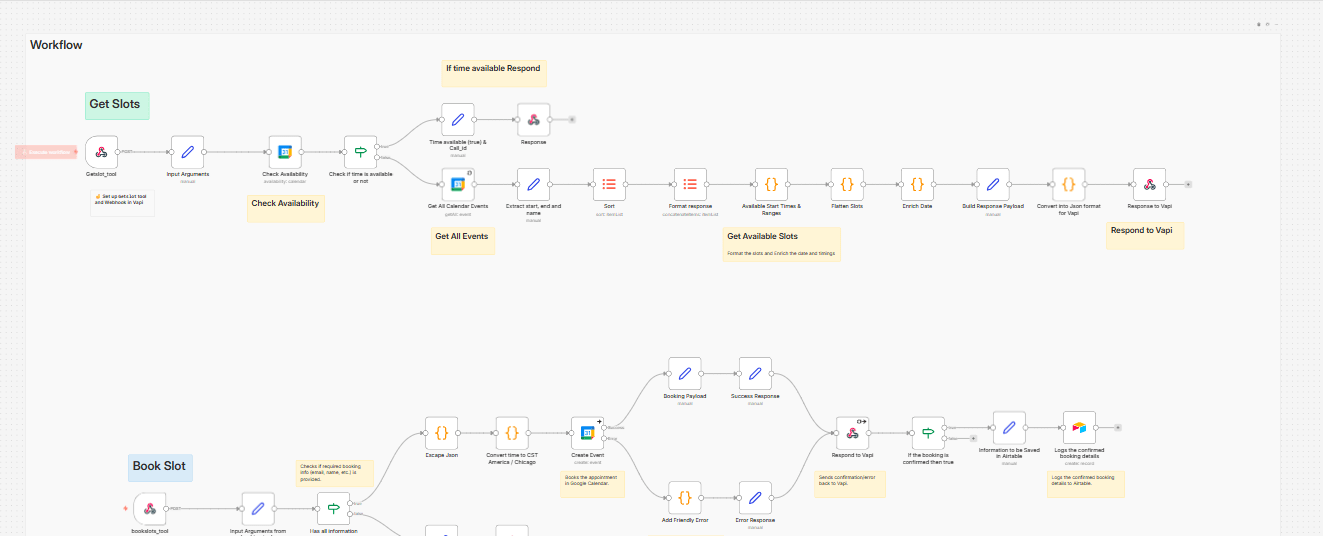
Task: Select the green Get Slots sticky note
Action: tap(117, 105)
